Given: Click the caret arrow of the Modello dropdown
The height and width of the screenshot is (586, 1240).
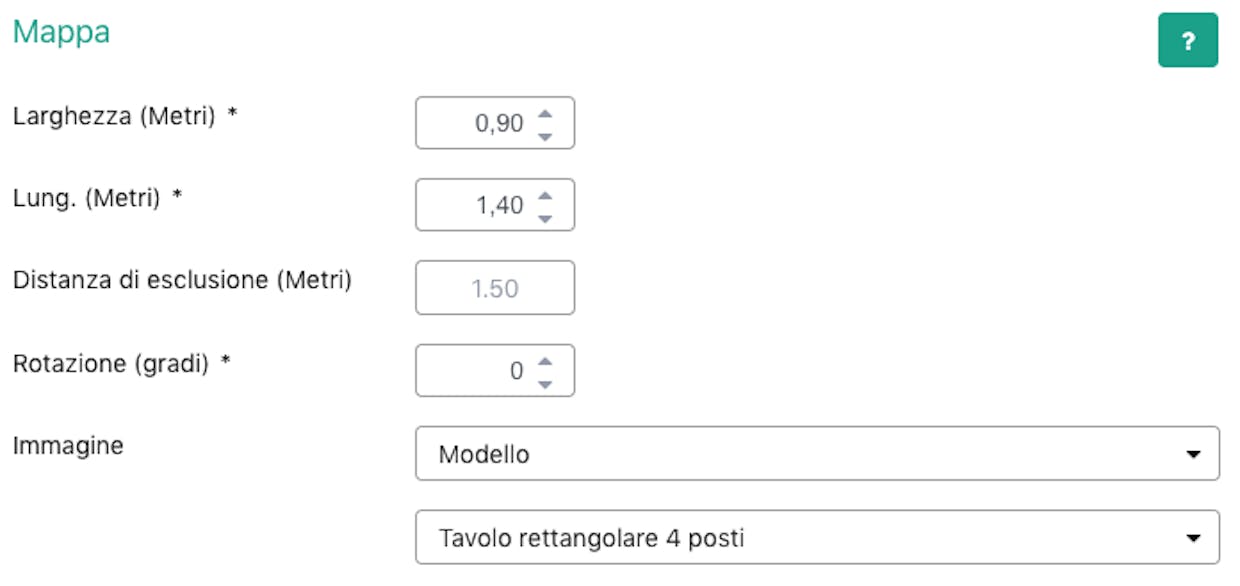Looking at the screenshot, I should click(x=1192, y=455).
